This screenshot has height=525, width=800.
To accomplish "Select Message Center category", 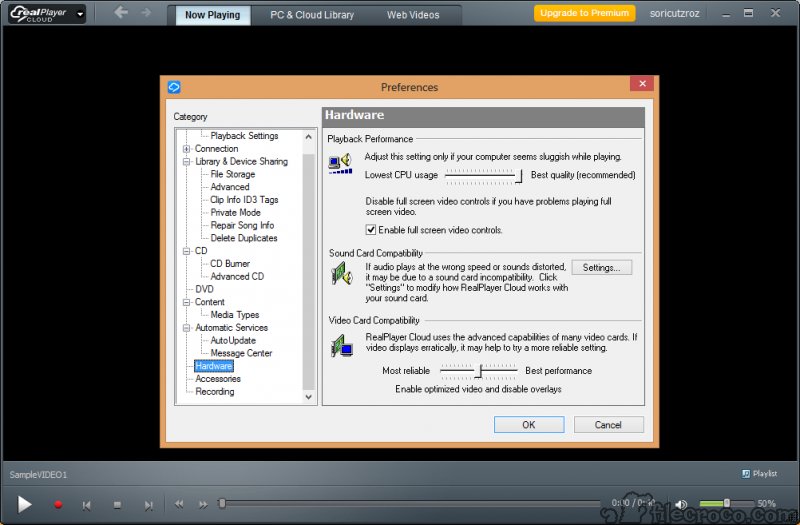I will pos(241,353).
